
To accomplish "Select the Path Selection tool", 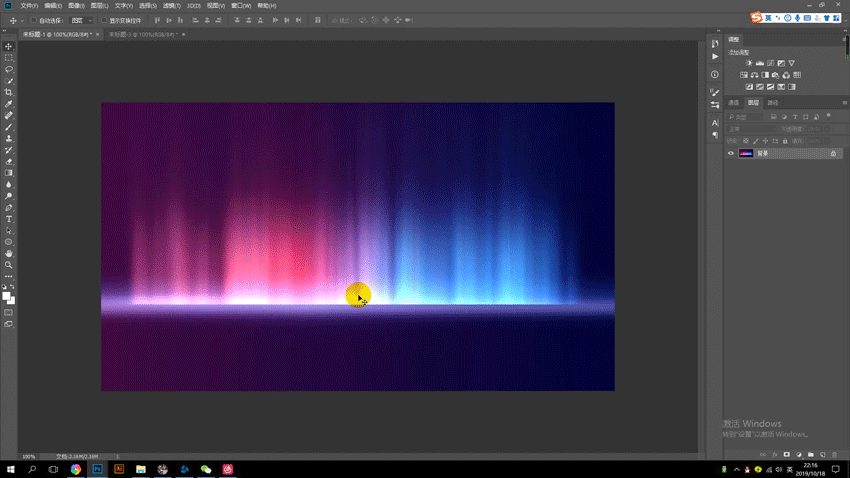I will (9, 231).
